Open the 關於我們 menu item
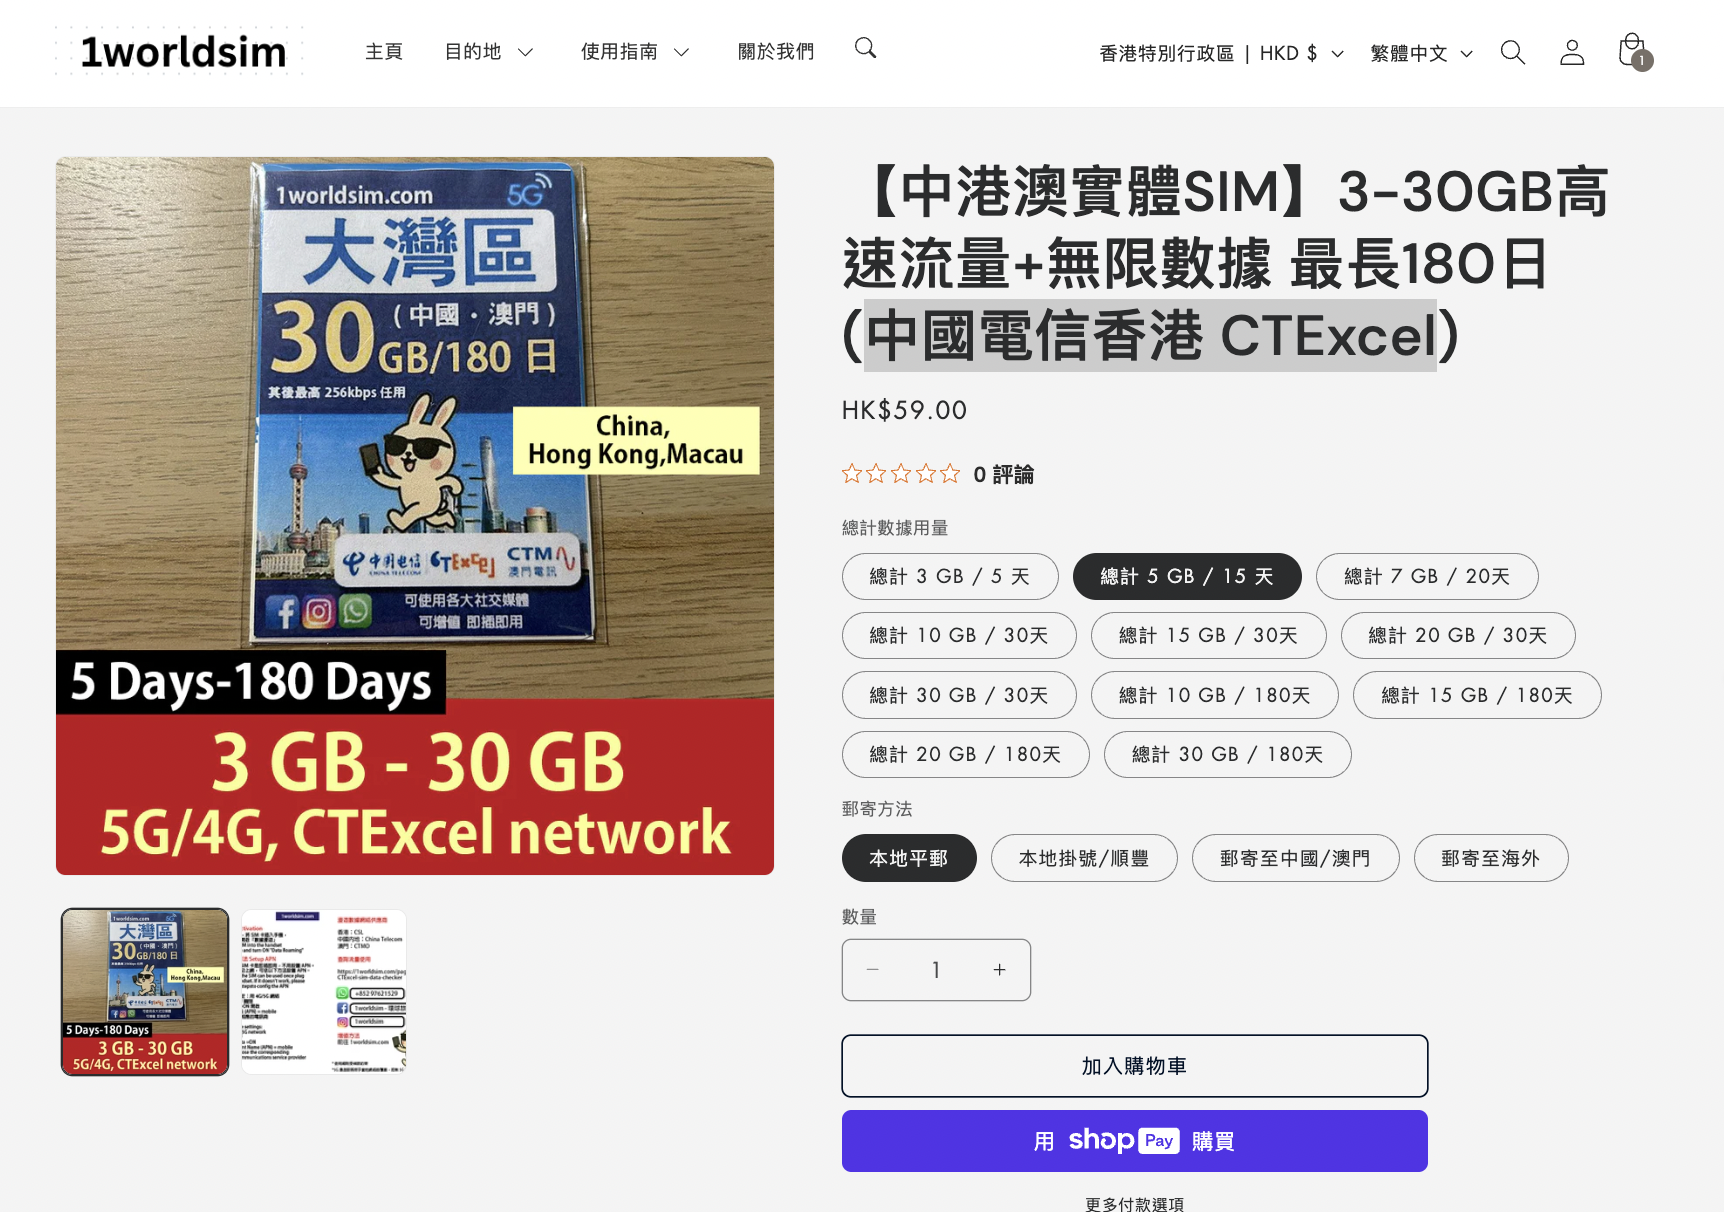This screenshot has height=1212, width=1724. click(776, 52)
